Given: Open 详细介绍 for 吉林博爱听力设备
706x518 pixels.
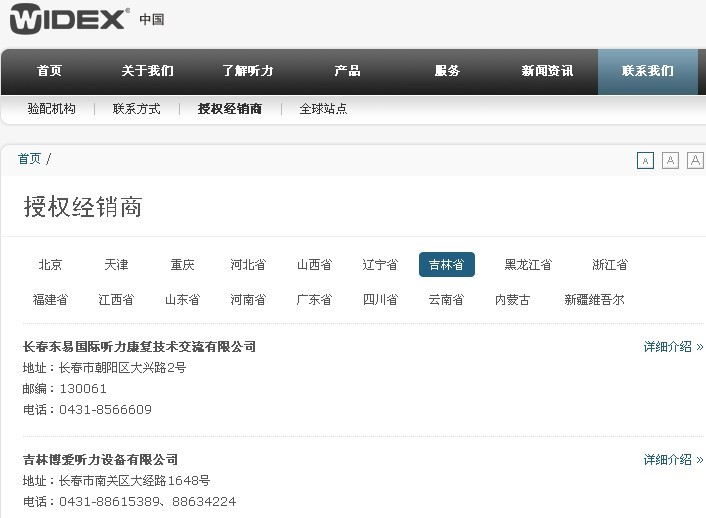Looking at the screenshot, I should click(673, 459).
